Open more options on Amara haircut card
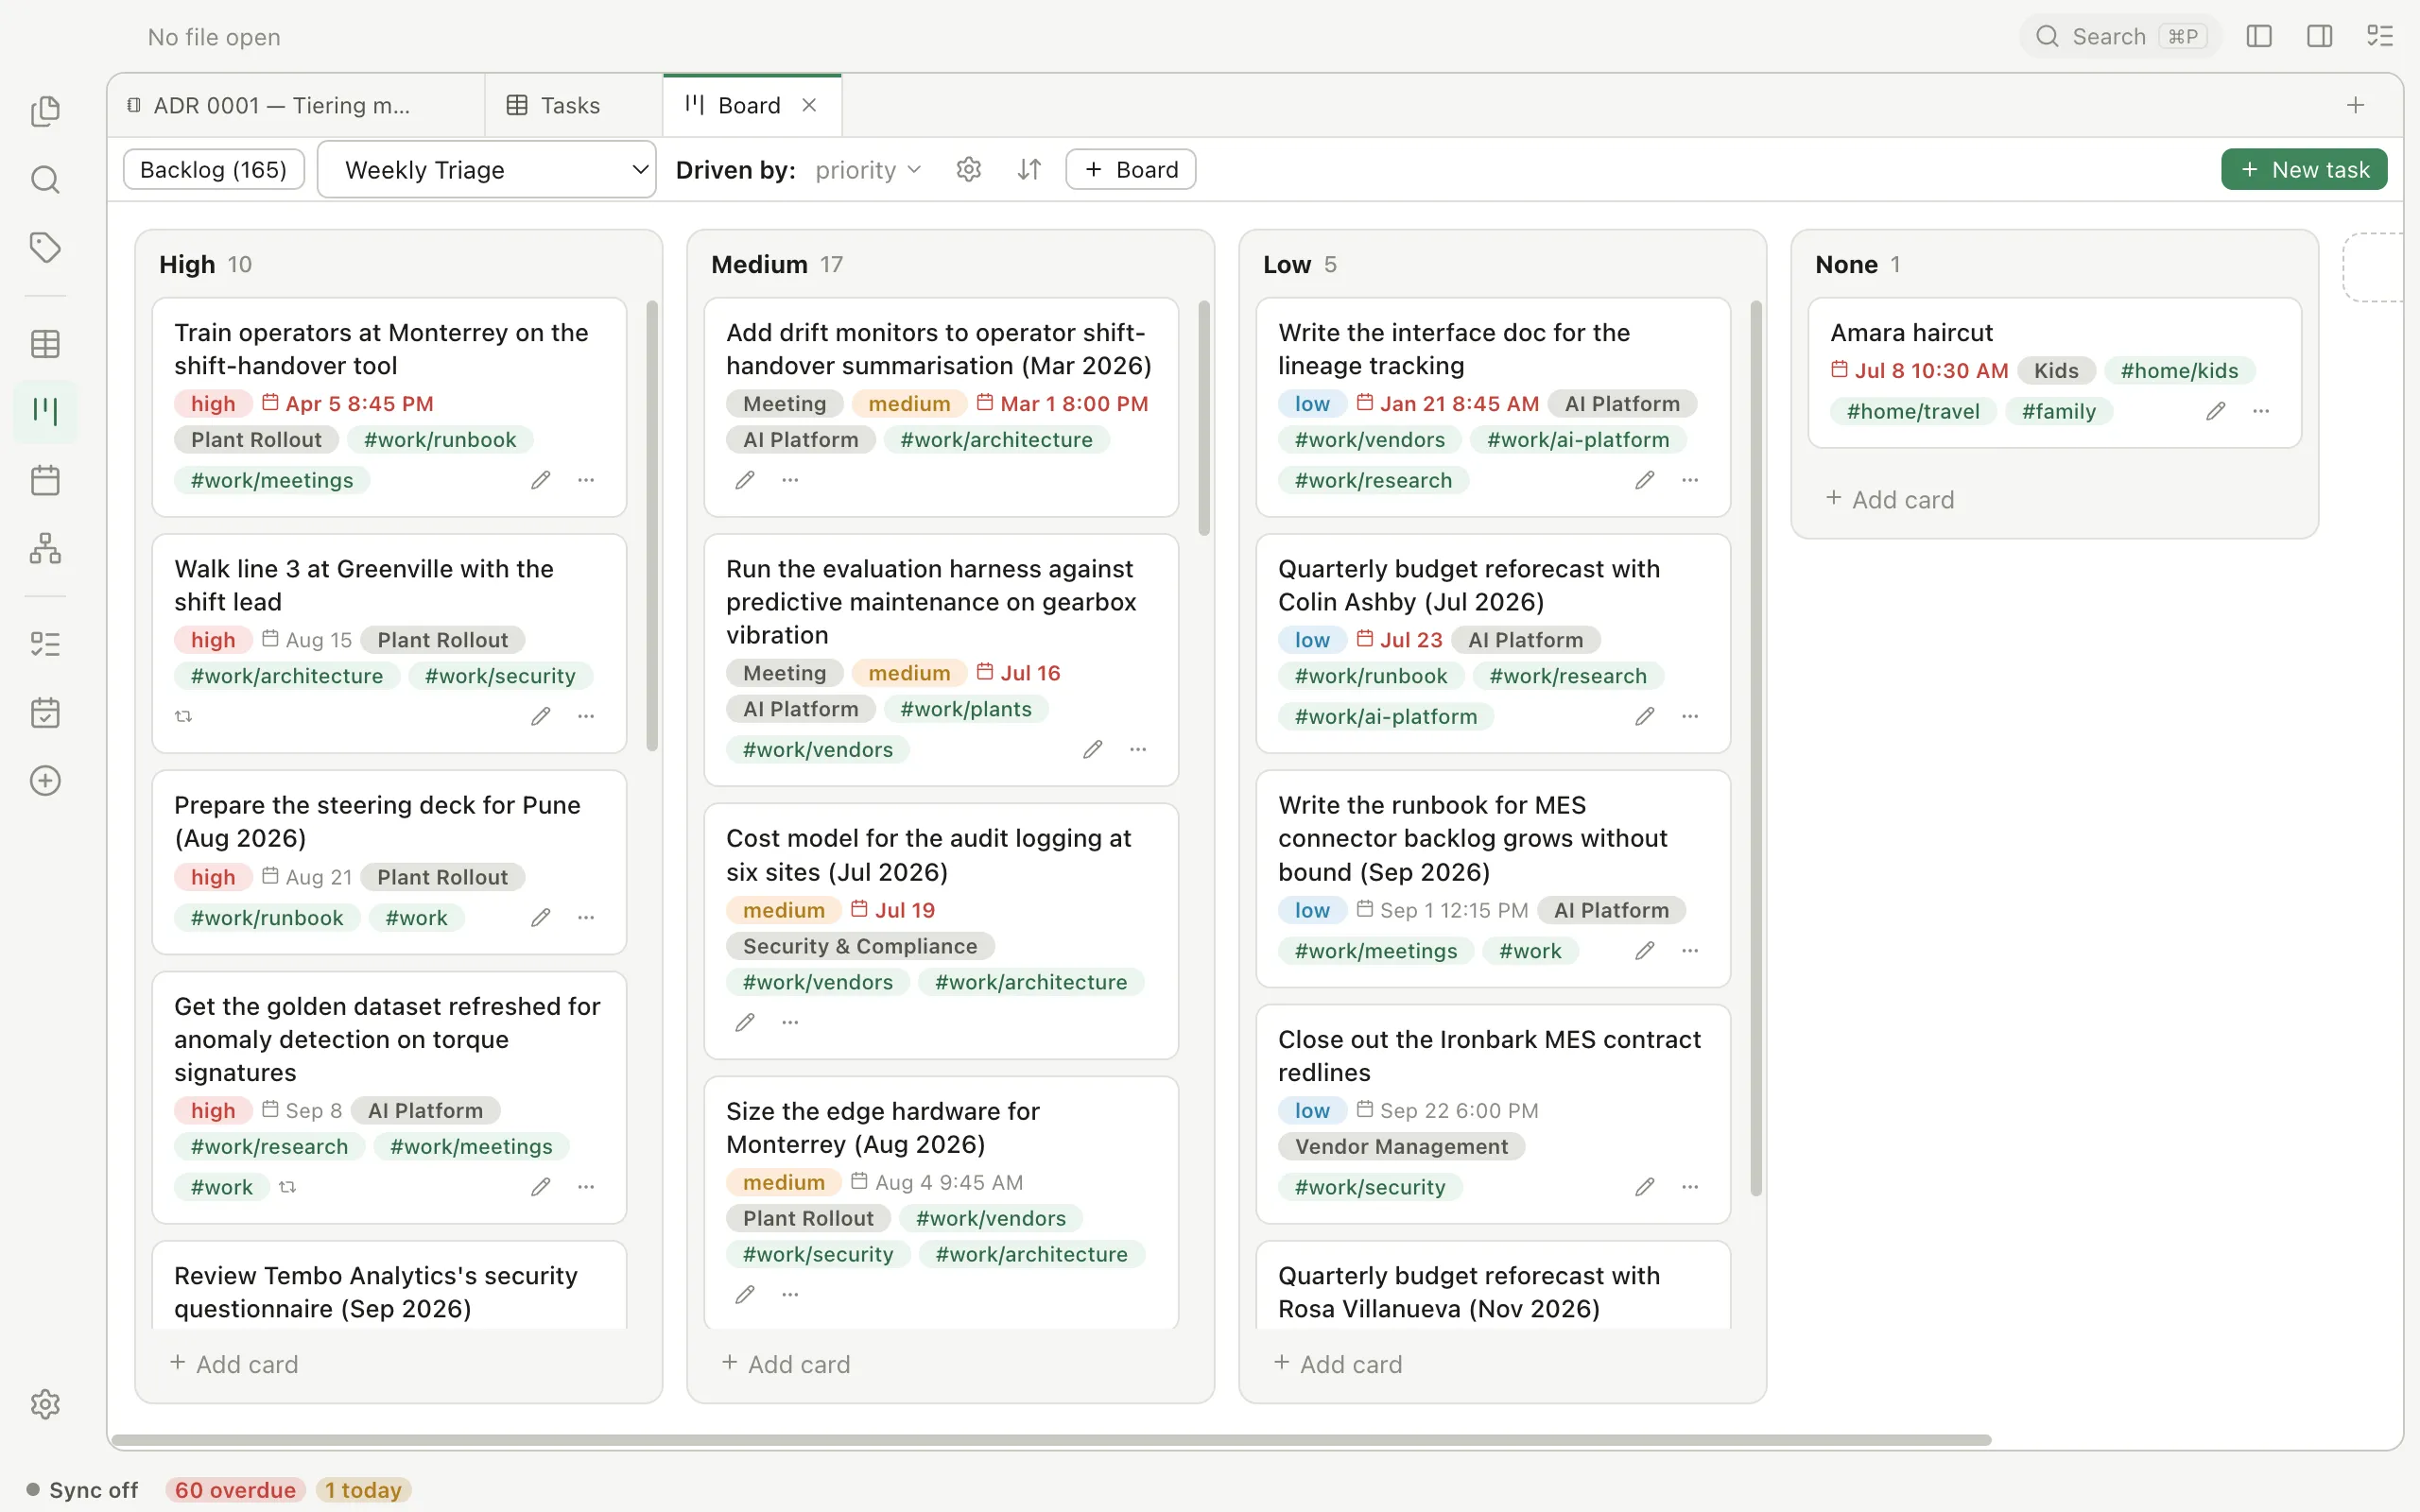The height and width of the screenshot is (1512, 2420). click(x=2261, y=411)
